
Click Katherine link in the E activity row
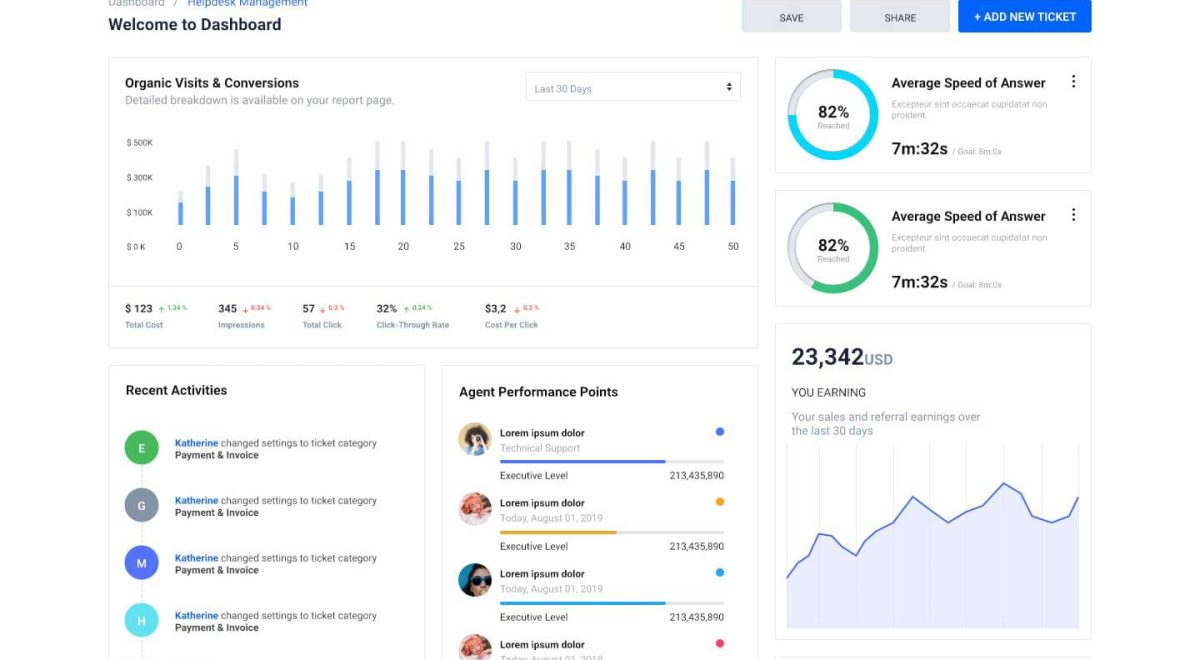click(x=196, y=443)
